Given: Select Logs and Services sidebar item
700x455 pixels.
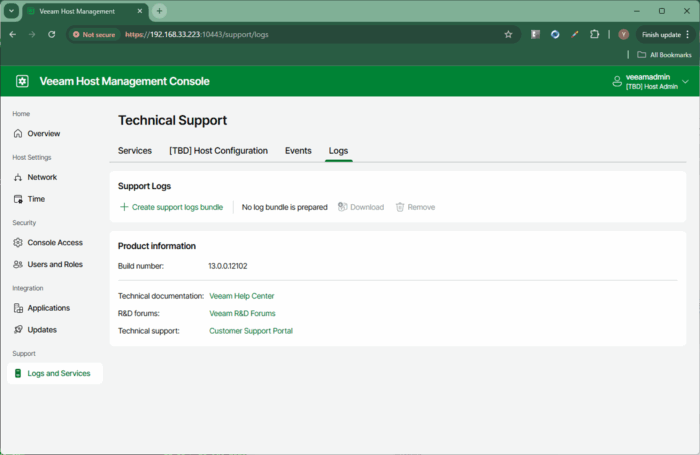Looking at the screenshot, I should [x=55, y=373].
